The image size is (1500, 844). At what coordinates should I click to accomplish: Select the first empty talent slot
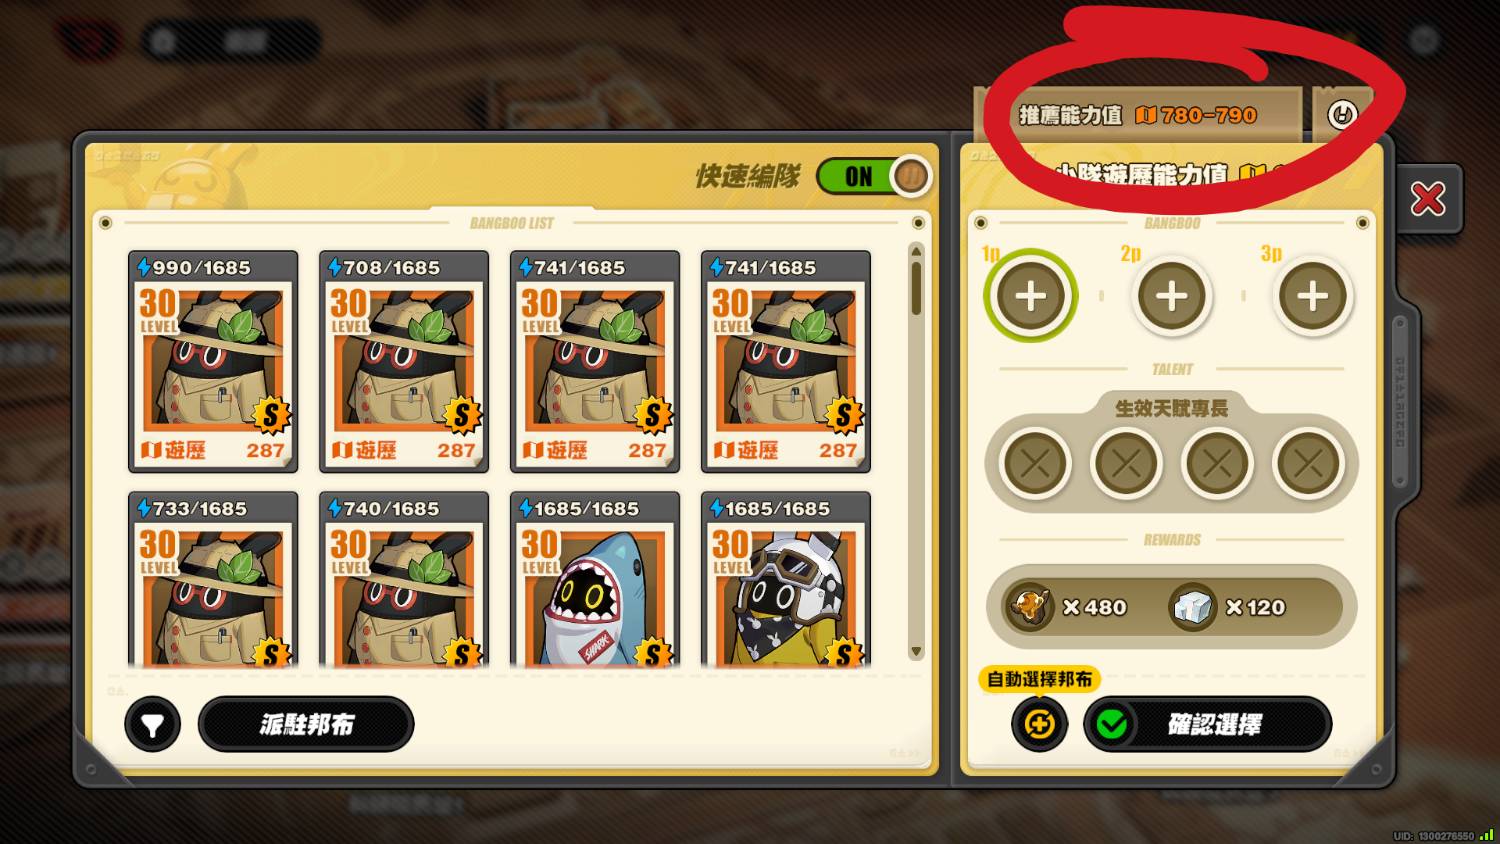click(x=1035, y=463)
